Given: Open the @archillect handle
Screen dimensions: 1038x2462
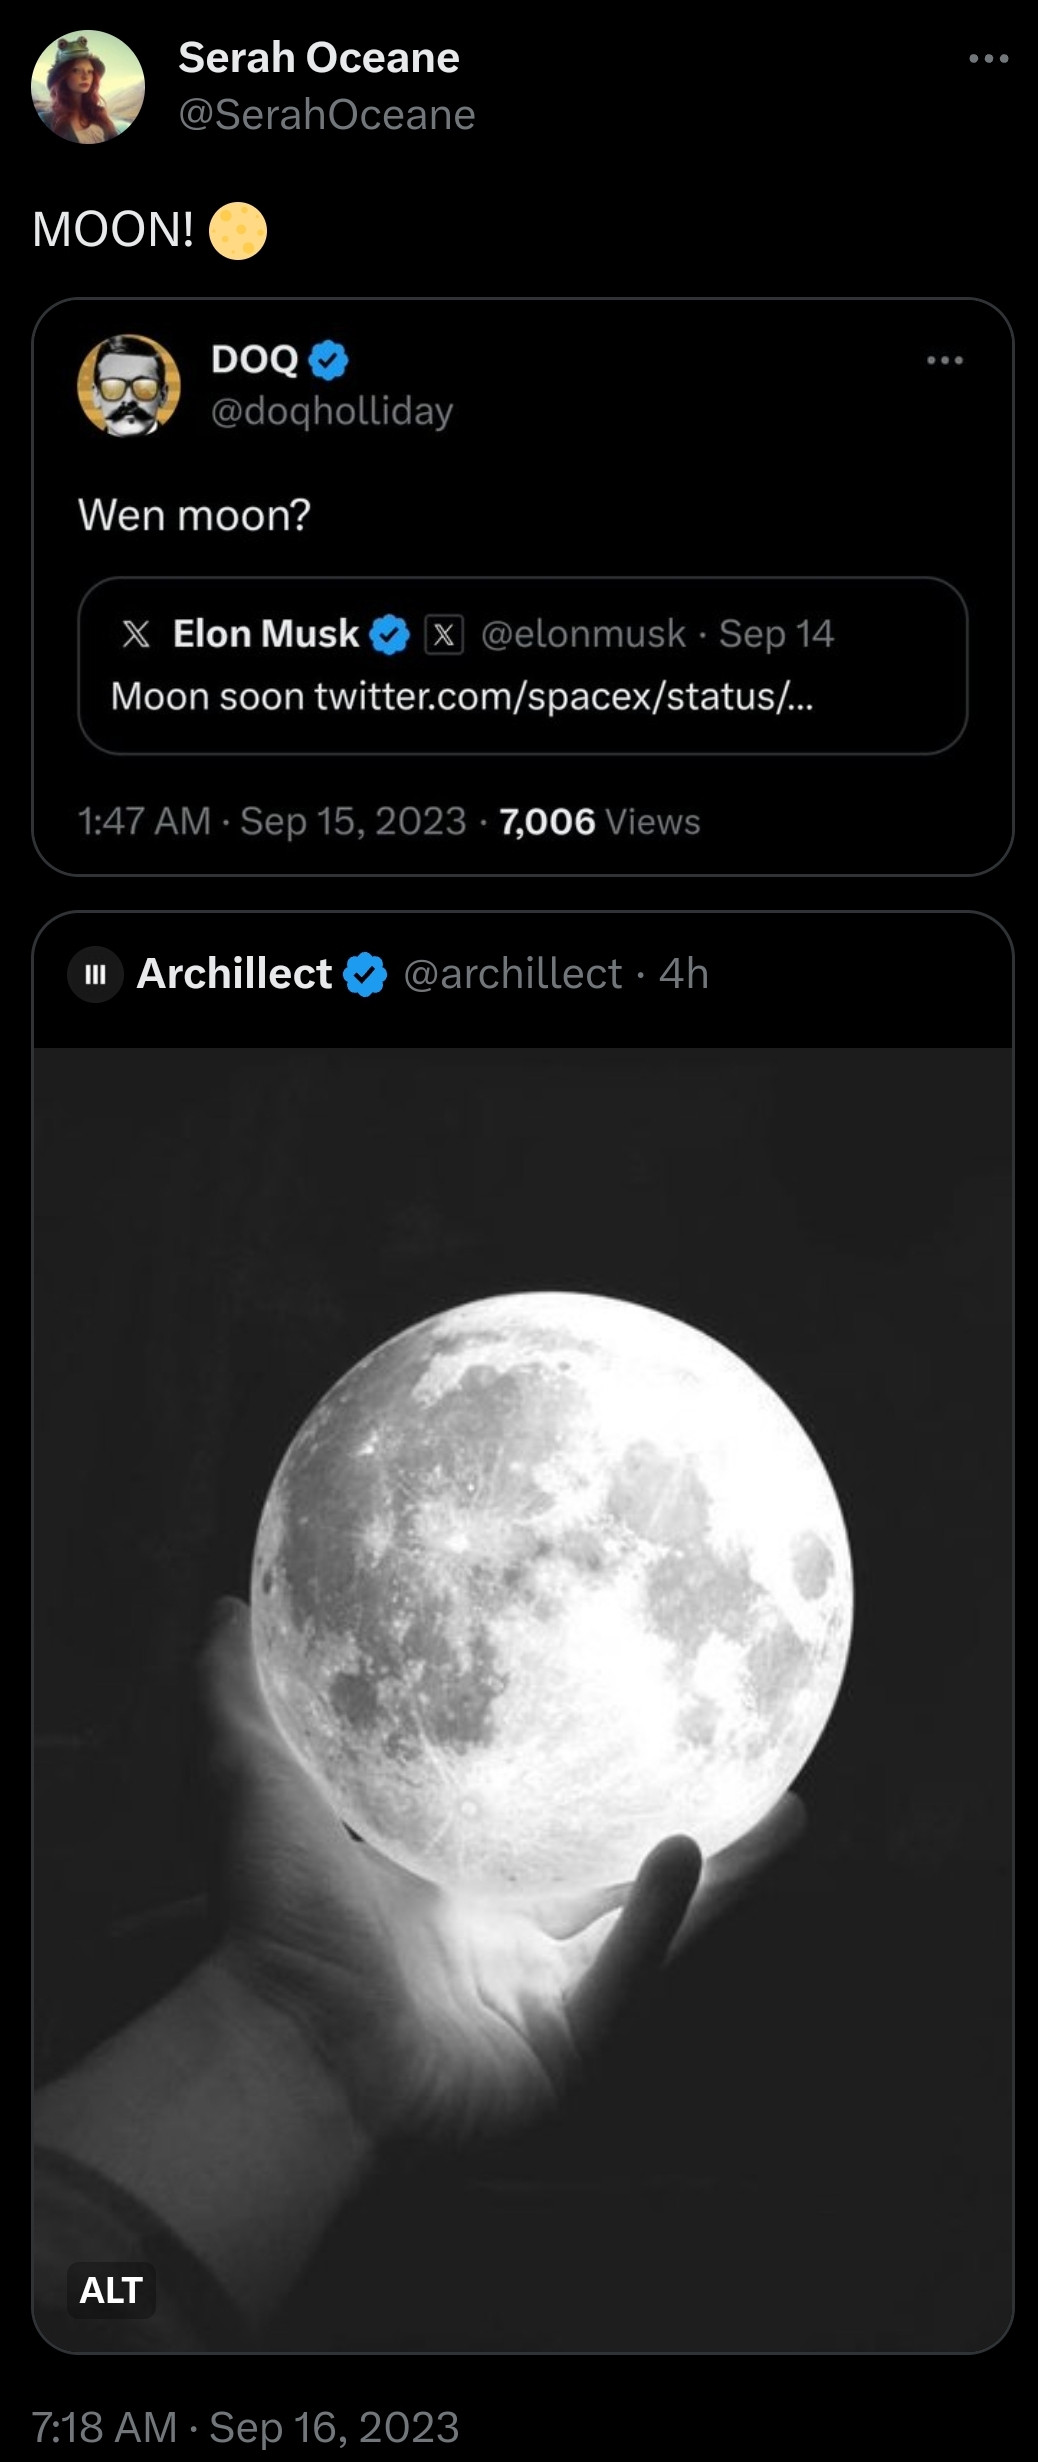Looking at the screenshot, I should click(512, 974).
